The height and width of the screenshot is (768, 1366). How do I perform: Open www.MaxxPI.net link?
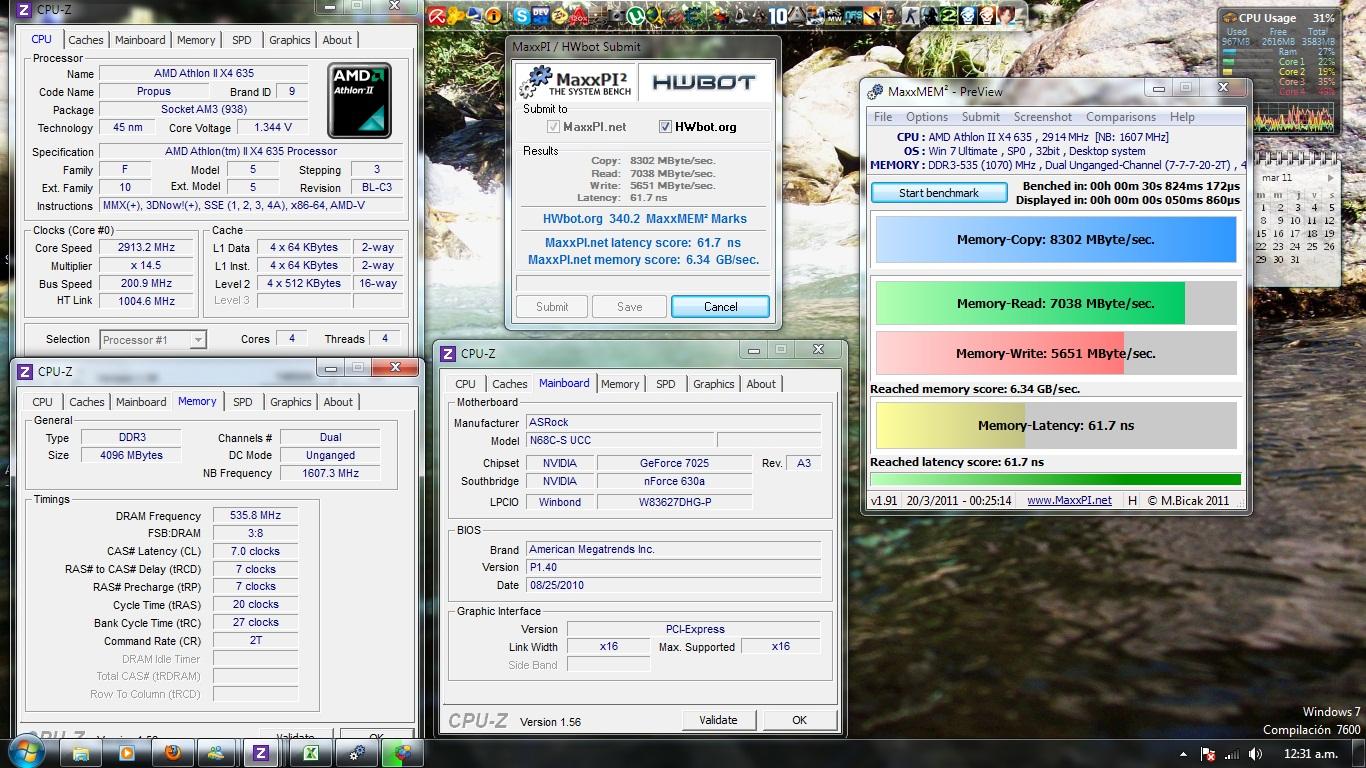click(x=1069, y=500)
